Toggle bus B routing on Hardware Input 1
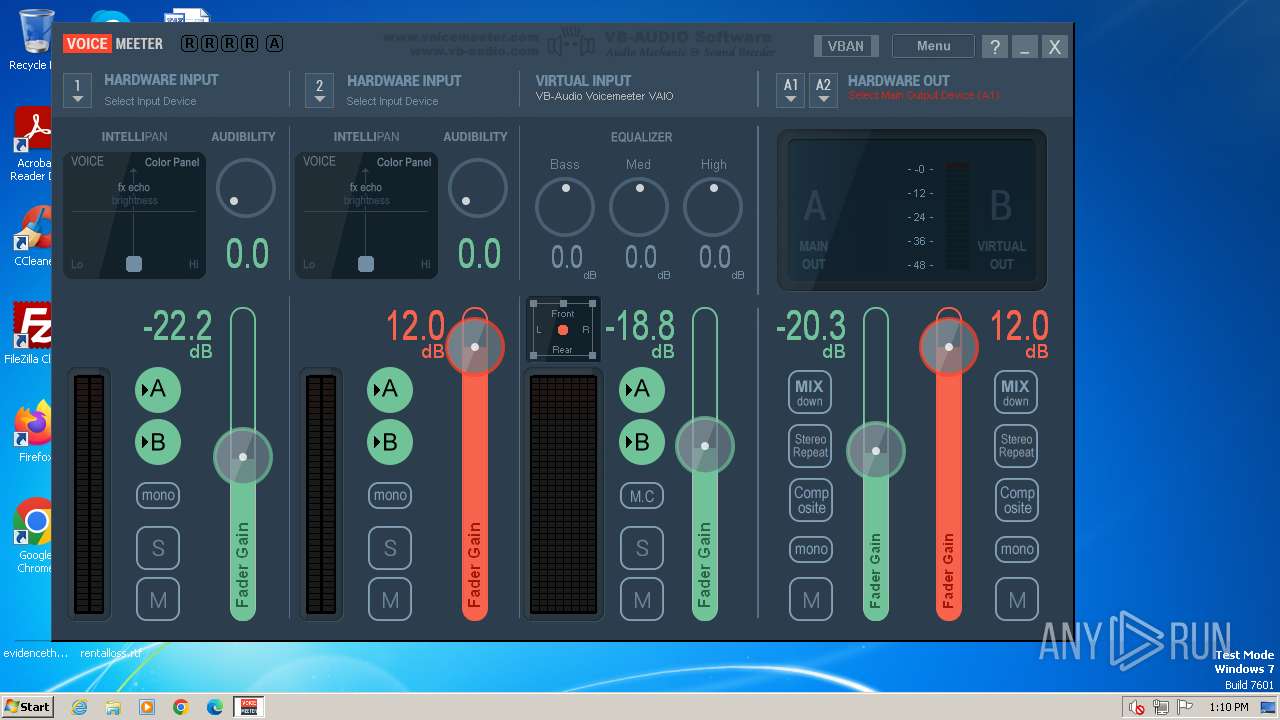This screenshot has width=1280, height=720. (x=158, y=442)
